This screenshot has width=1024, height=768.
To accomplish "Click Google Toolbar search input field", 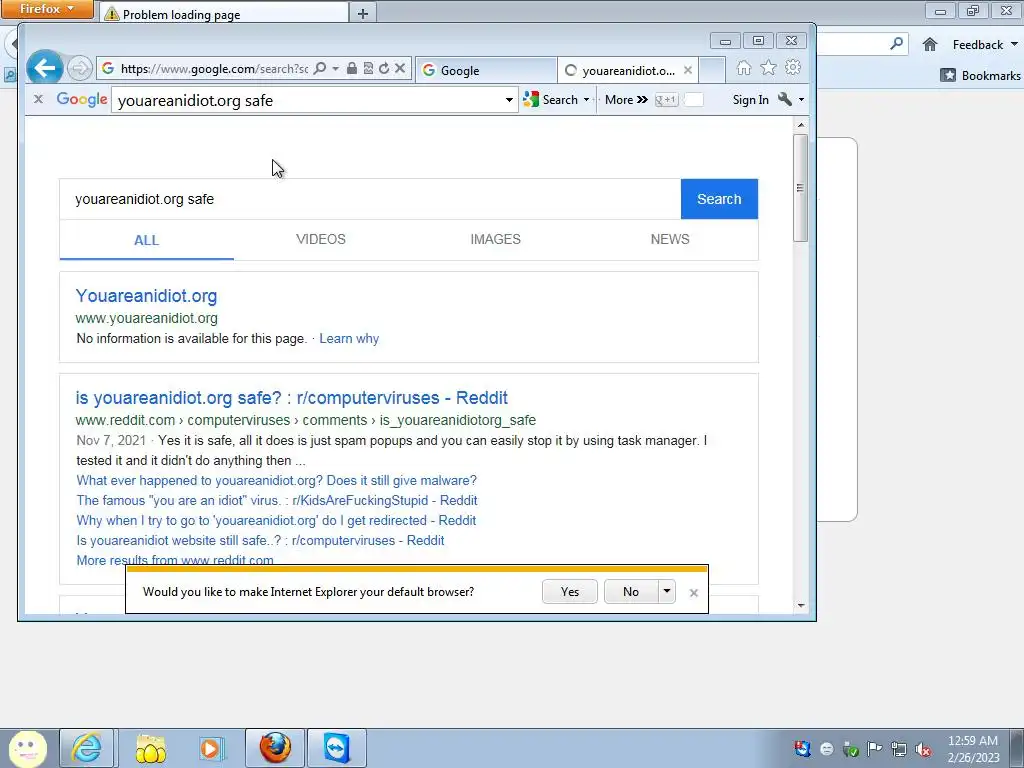I will (x=307, y=101).
